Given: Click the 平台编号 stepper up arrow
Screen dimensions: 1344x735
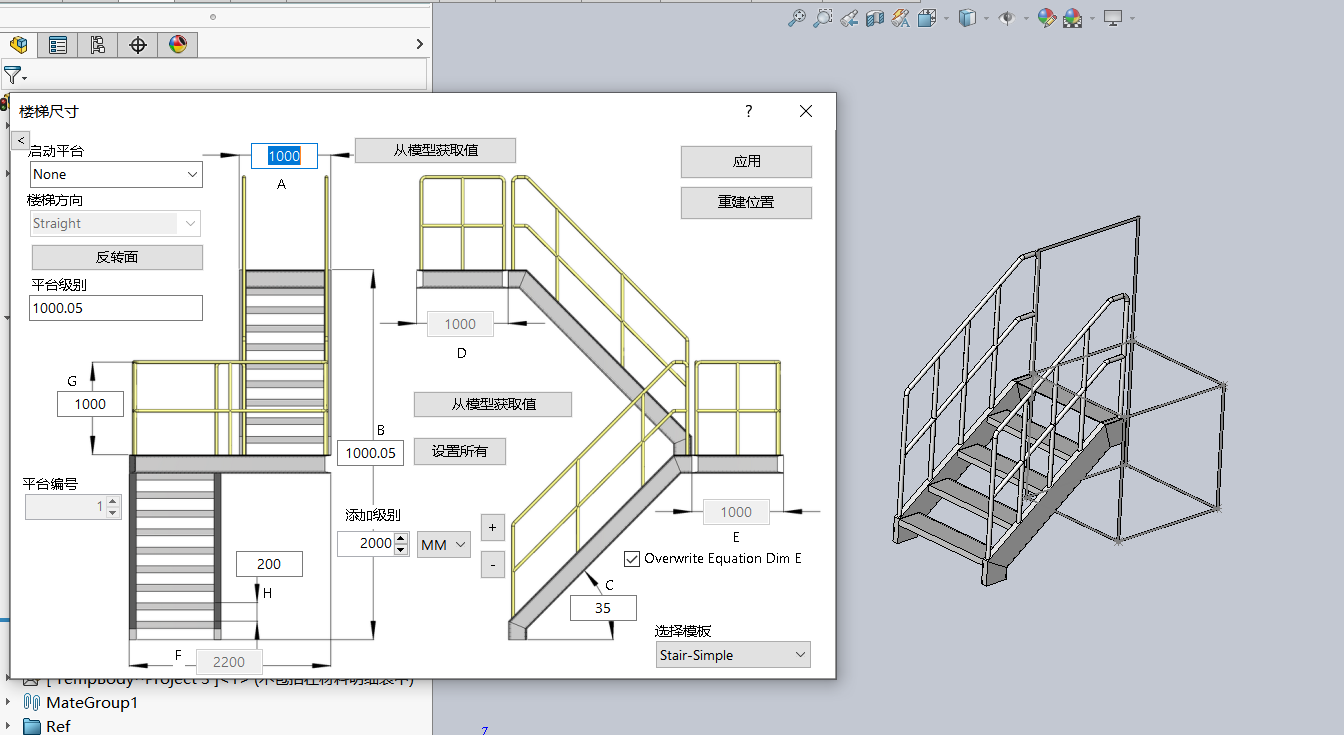Looking at the screenshot, I should tap(113, 502).
